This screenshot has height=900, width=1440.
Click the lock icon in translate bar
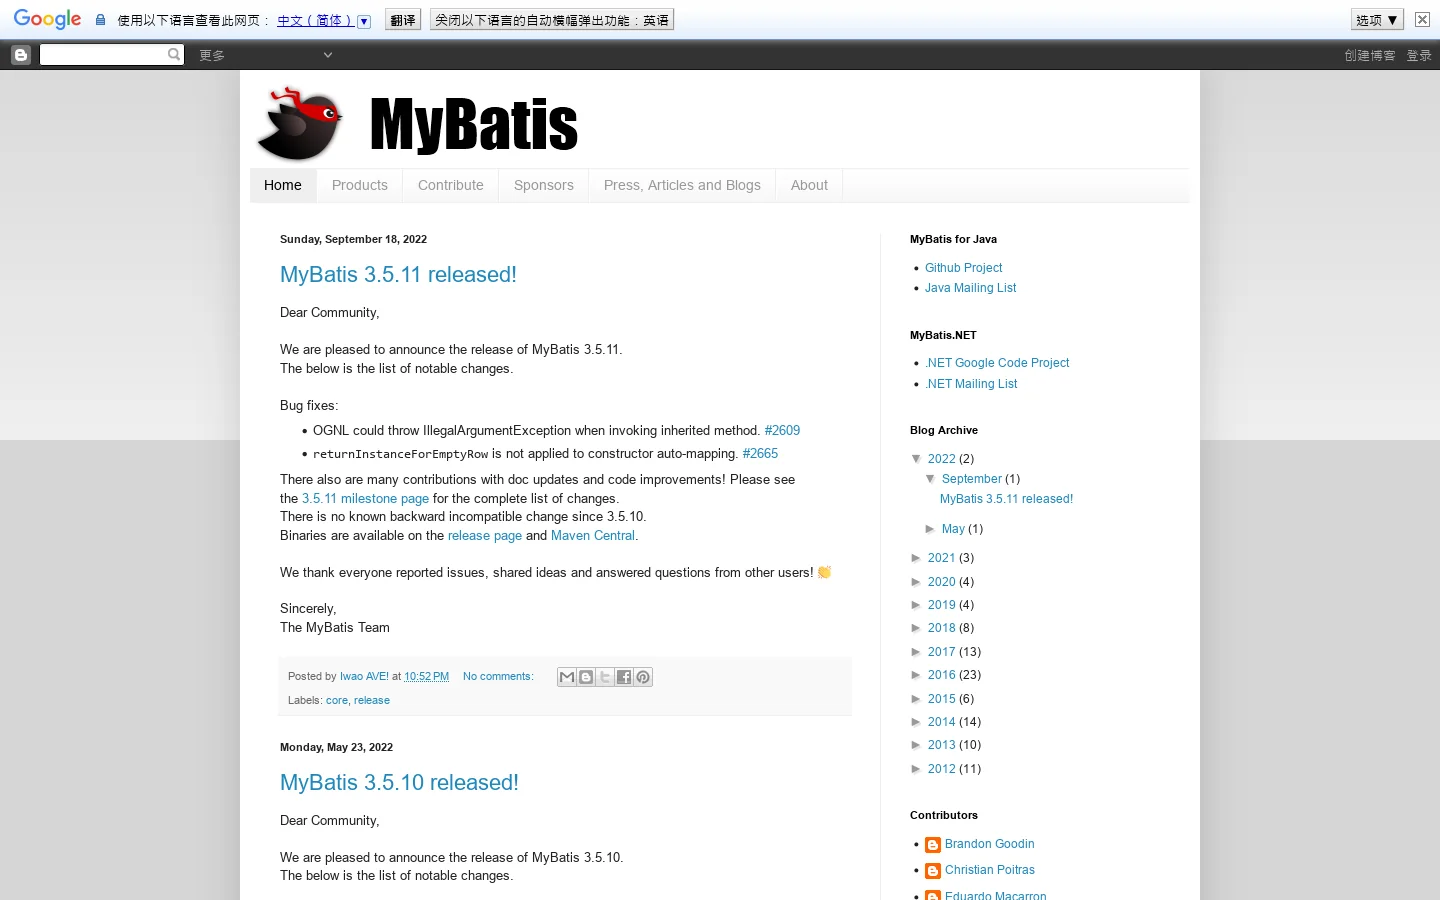coord(100,20)
